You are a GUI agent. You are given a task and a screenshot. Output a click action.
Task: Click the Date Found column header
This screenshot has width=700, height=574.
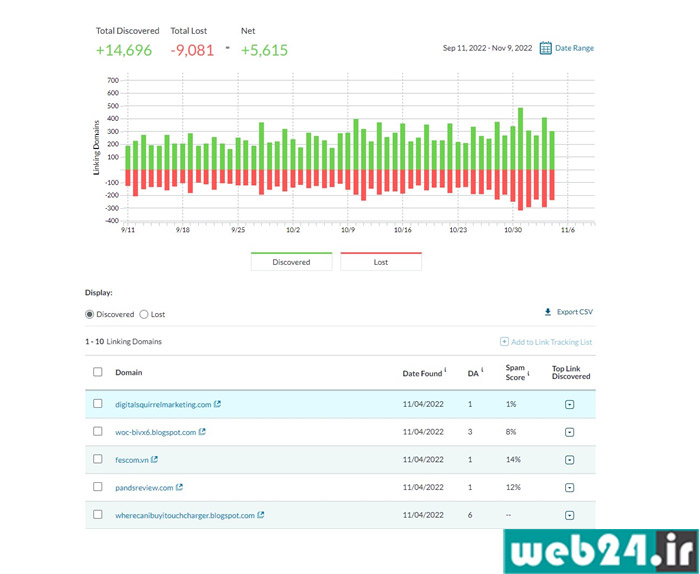pyautogui.click(x=422, y=373)
